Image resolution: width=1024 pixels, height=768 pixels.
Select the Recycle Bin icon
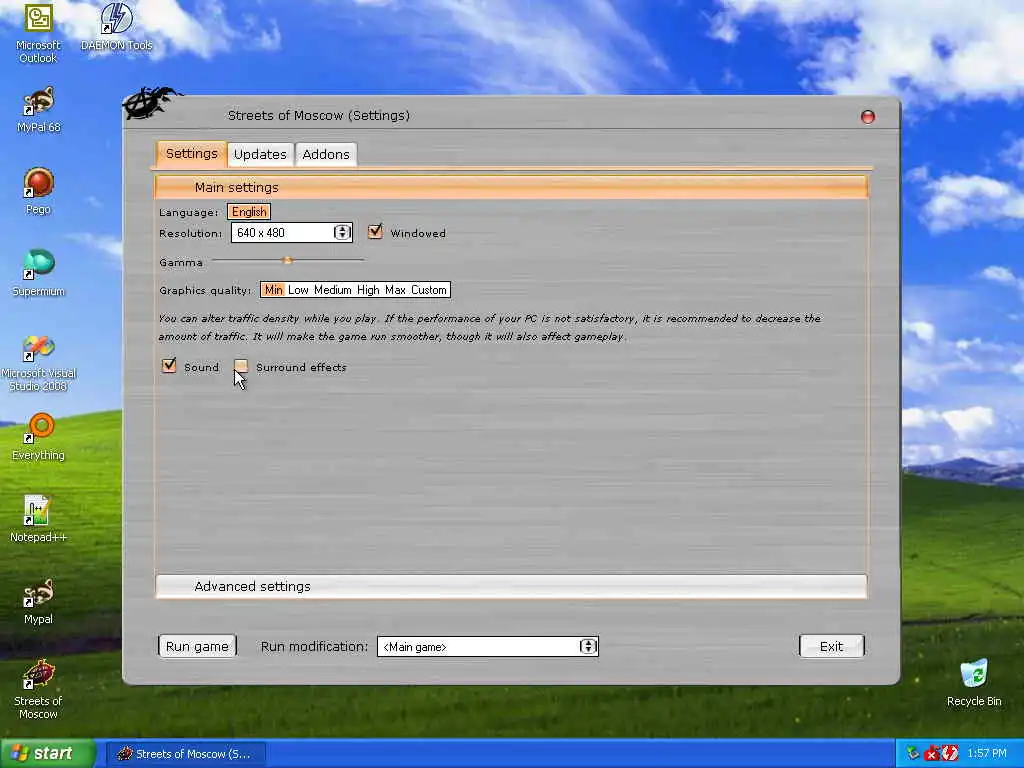(974, 683)
